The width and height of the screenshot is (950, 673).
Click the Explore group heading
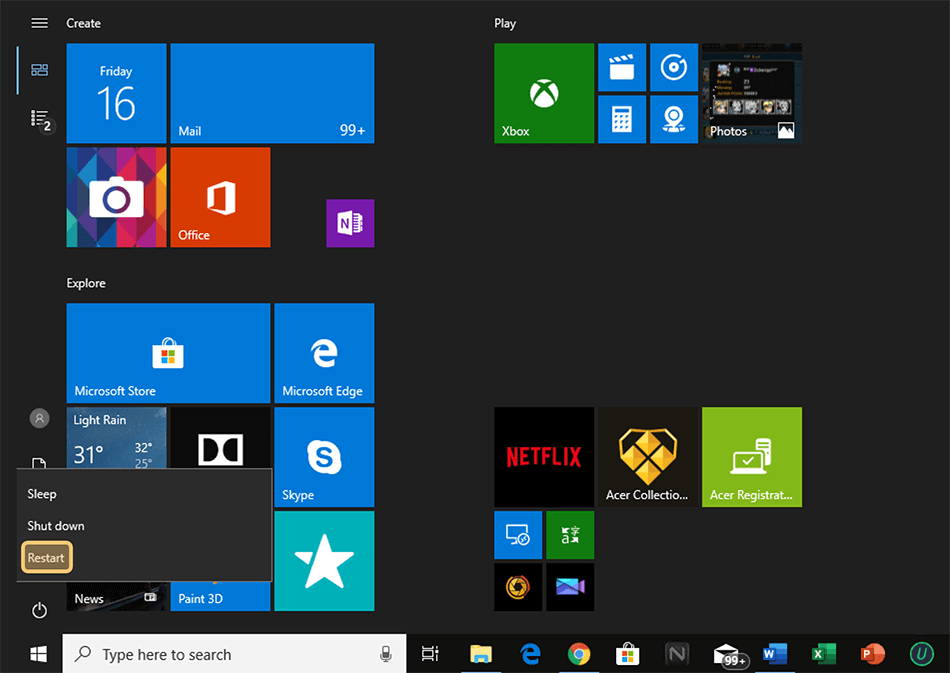coord(86,283)
